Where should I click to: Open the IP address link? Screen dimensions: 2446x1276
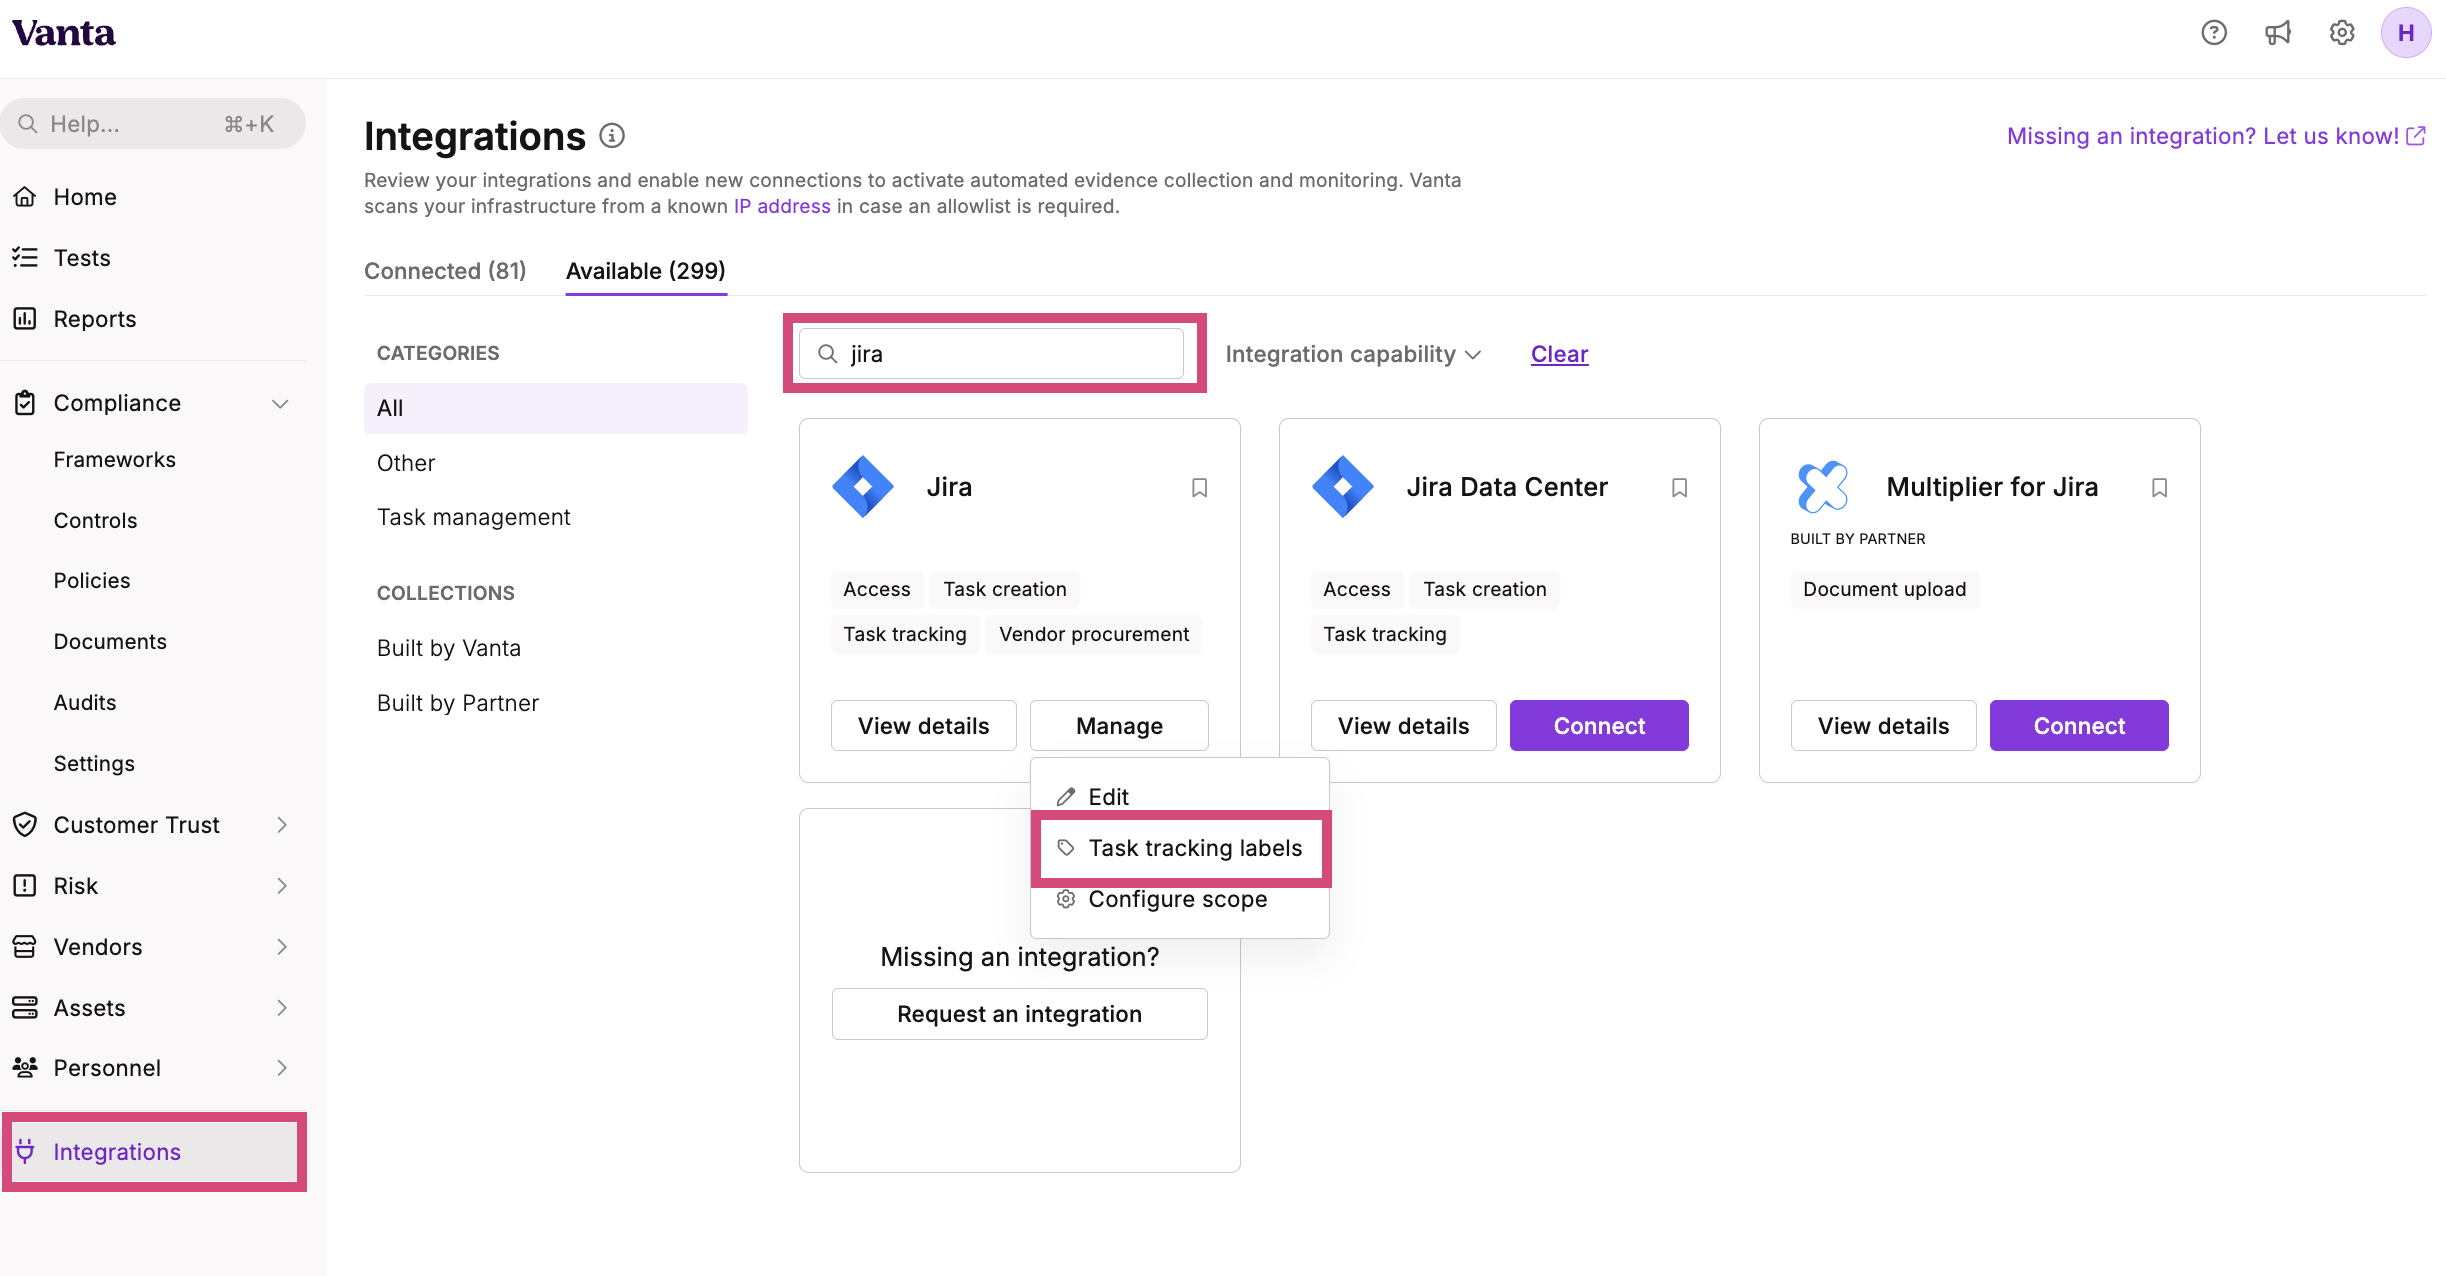(782, 206)
